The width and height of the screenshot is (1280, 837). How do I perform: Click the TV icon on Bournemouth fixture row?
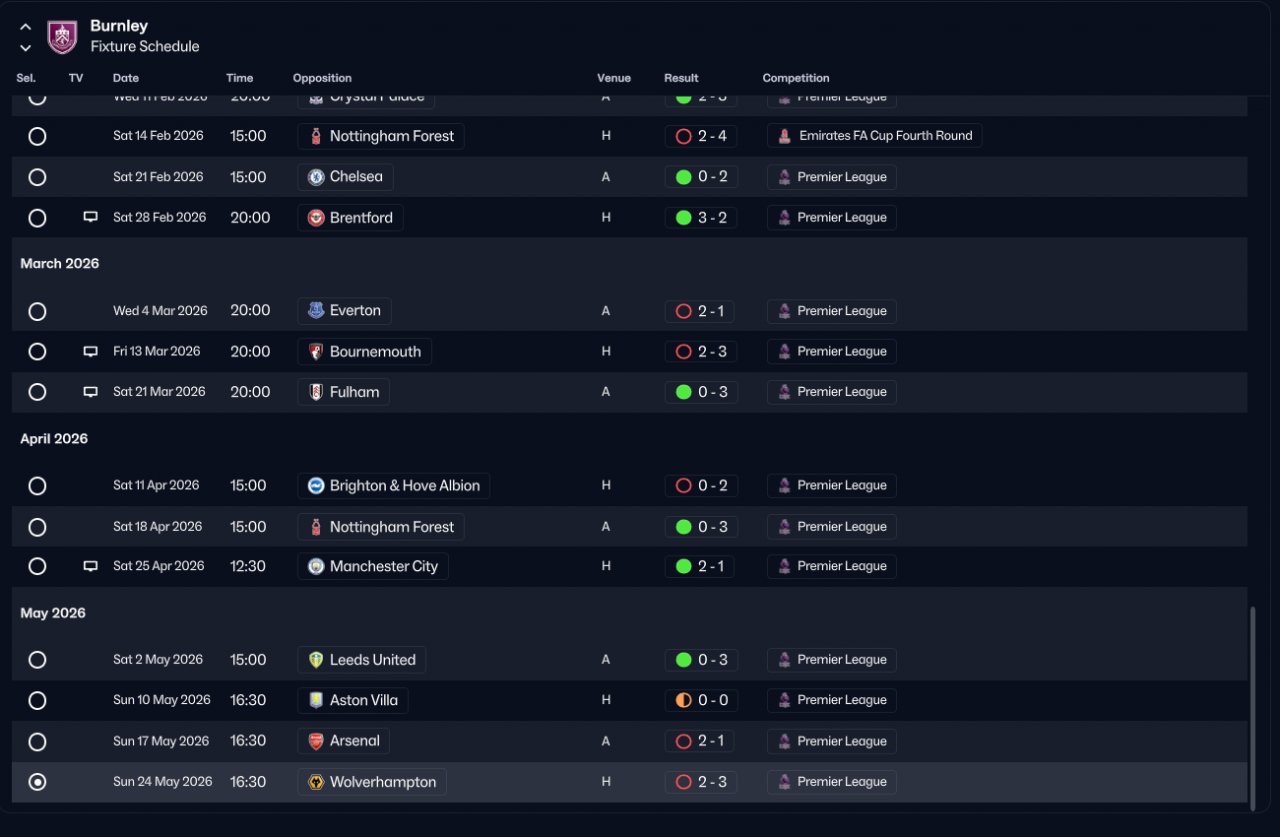tap(91, 351)
